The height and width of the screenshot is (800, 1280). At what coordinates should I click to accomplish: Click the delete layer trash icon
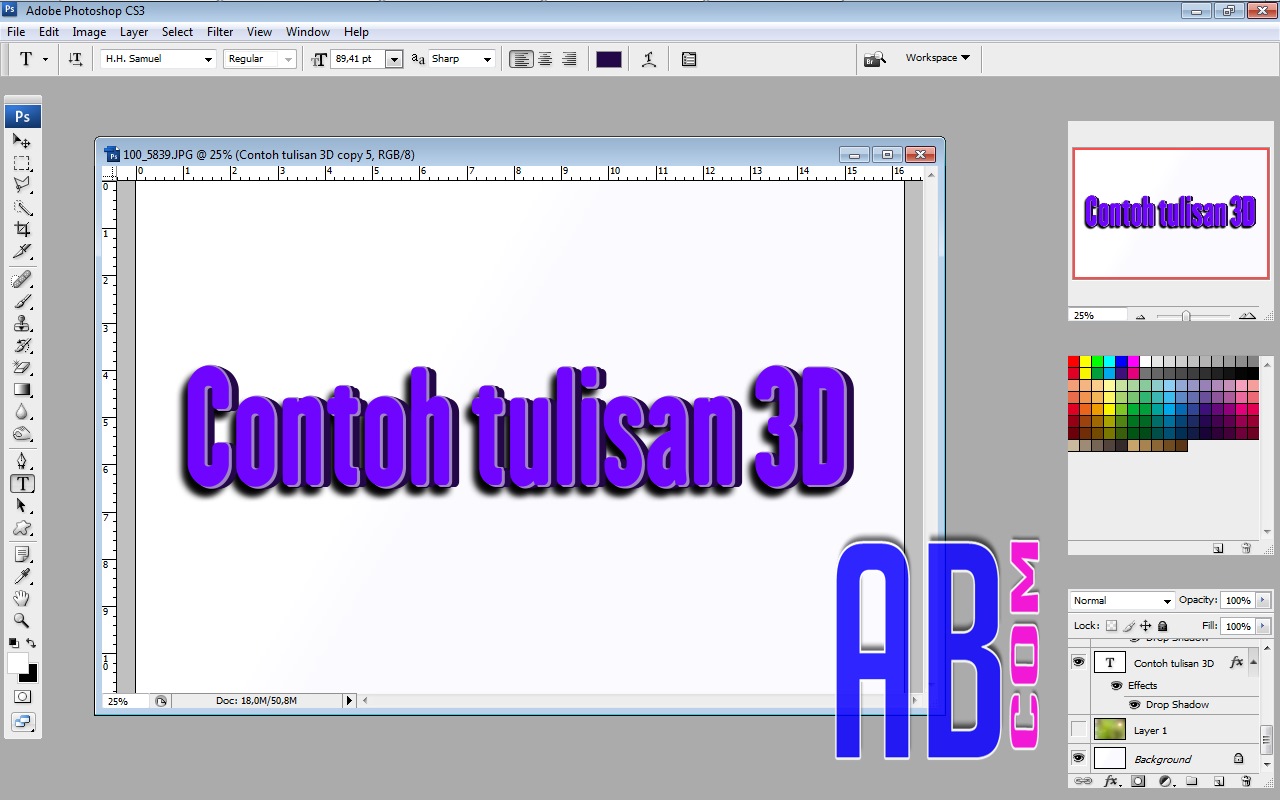click(1246, 781)
